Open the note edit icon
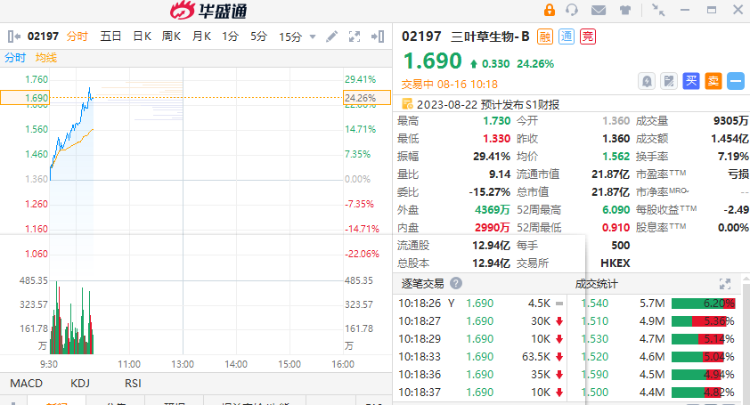Image resolution: width=750 pixels, height=405 pixels. coord(669,81)
